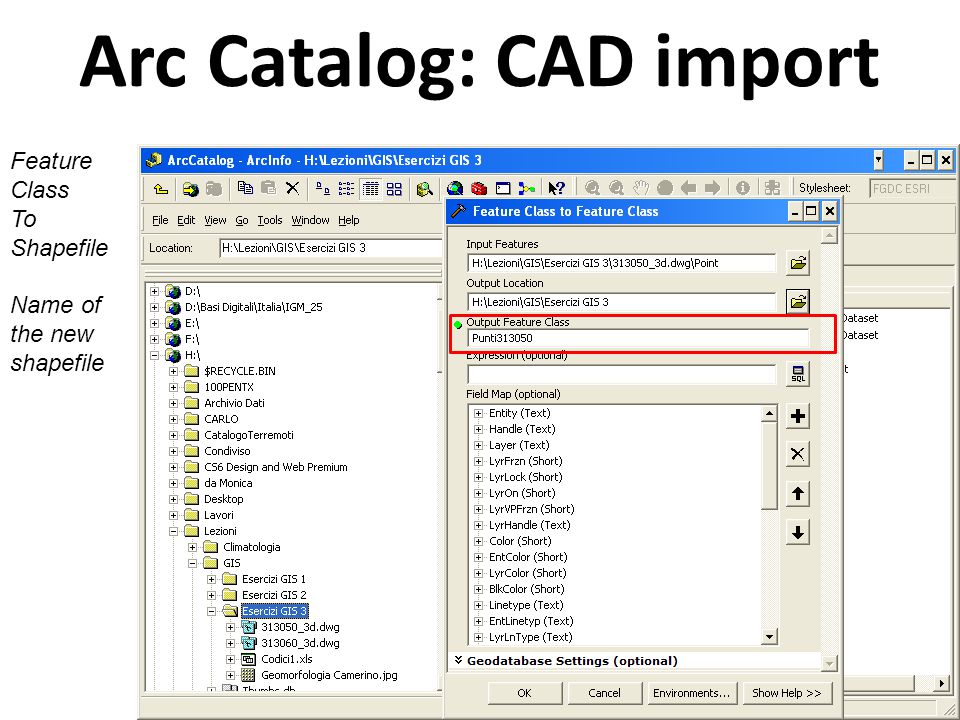Open the Window menu

click(x=310, y=220)
